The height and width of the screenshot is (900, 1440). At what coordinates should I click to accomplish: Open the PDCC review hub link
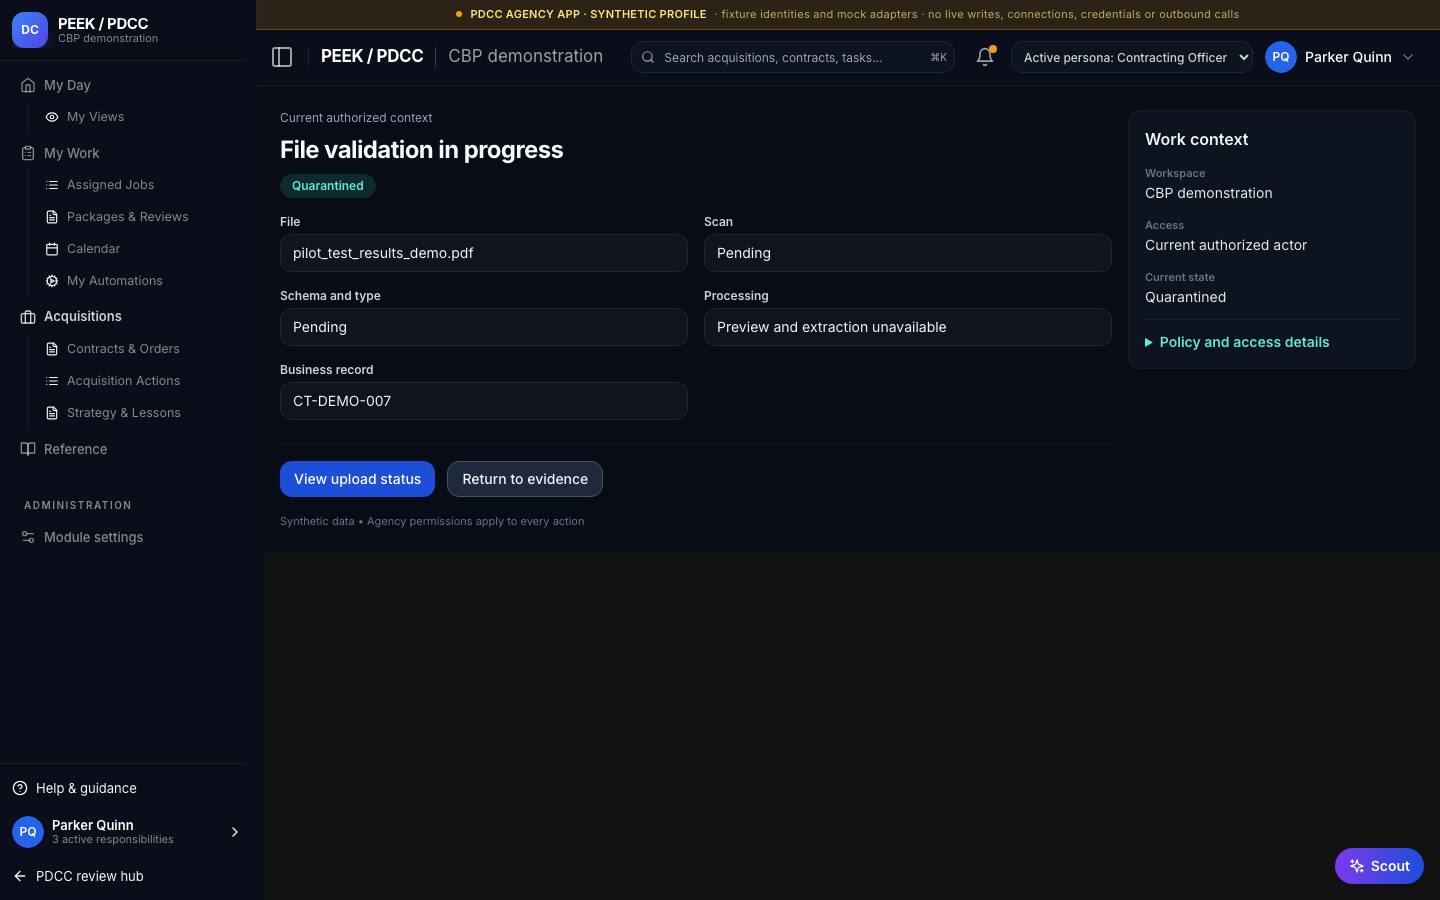90,876
